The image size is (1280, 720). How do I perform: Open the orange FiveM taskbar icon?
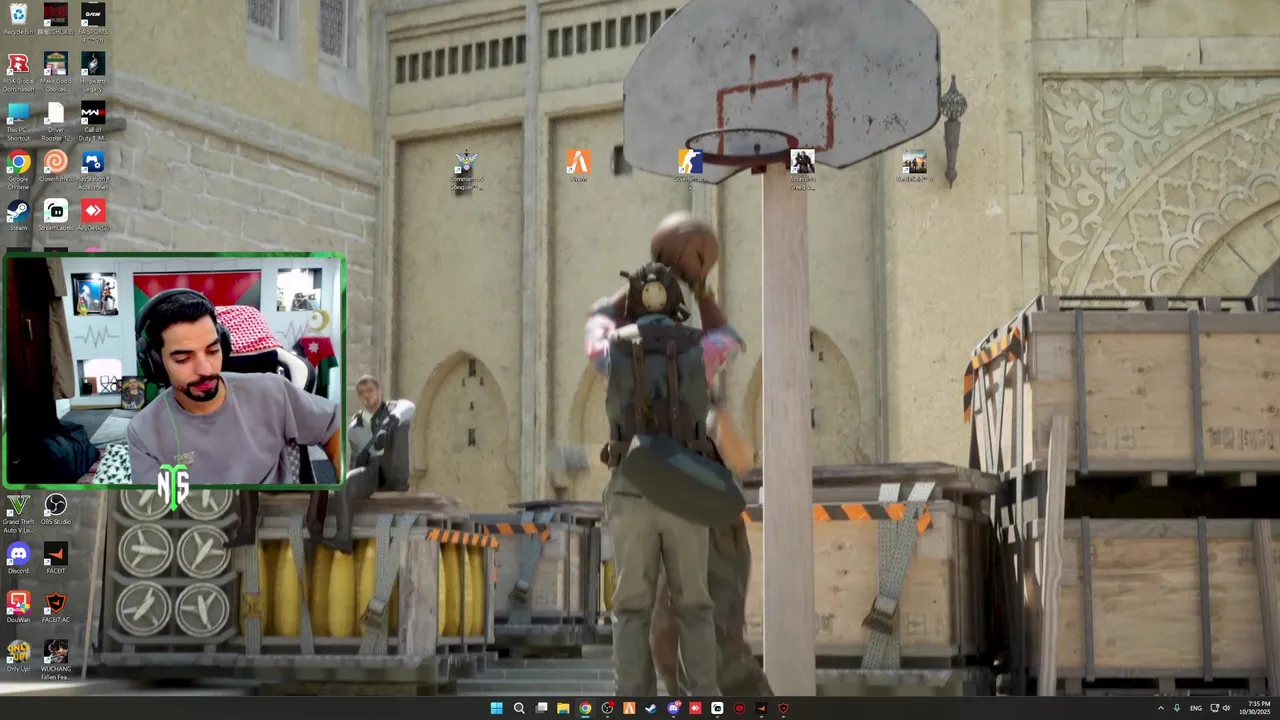(629, 708)
